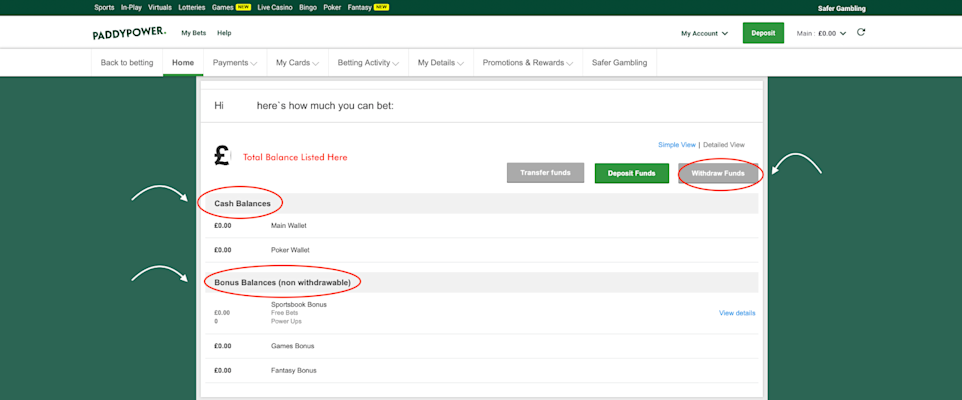Click the Power Ups text
Viewport: 962px width, 400px height.
click(286, 321)
